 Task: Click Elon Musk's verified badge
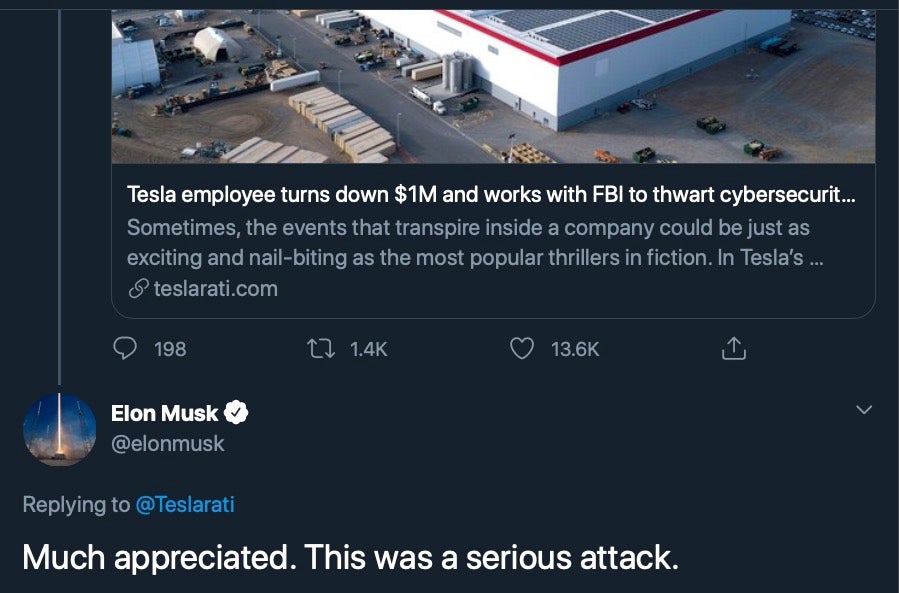click(x=237, y=411)
